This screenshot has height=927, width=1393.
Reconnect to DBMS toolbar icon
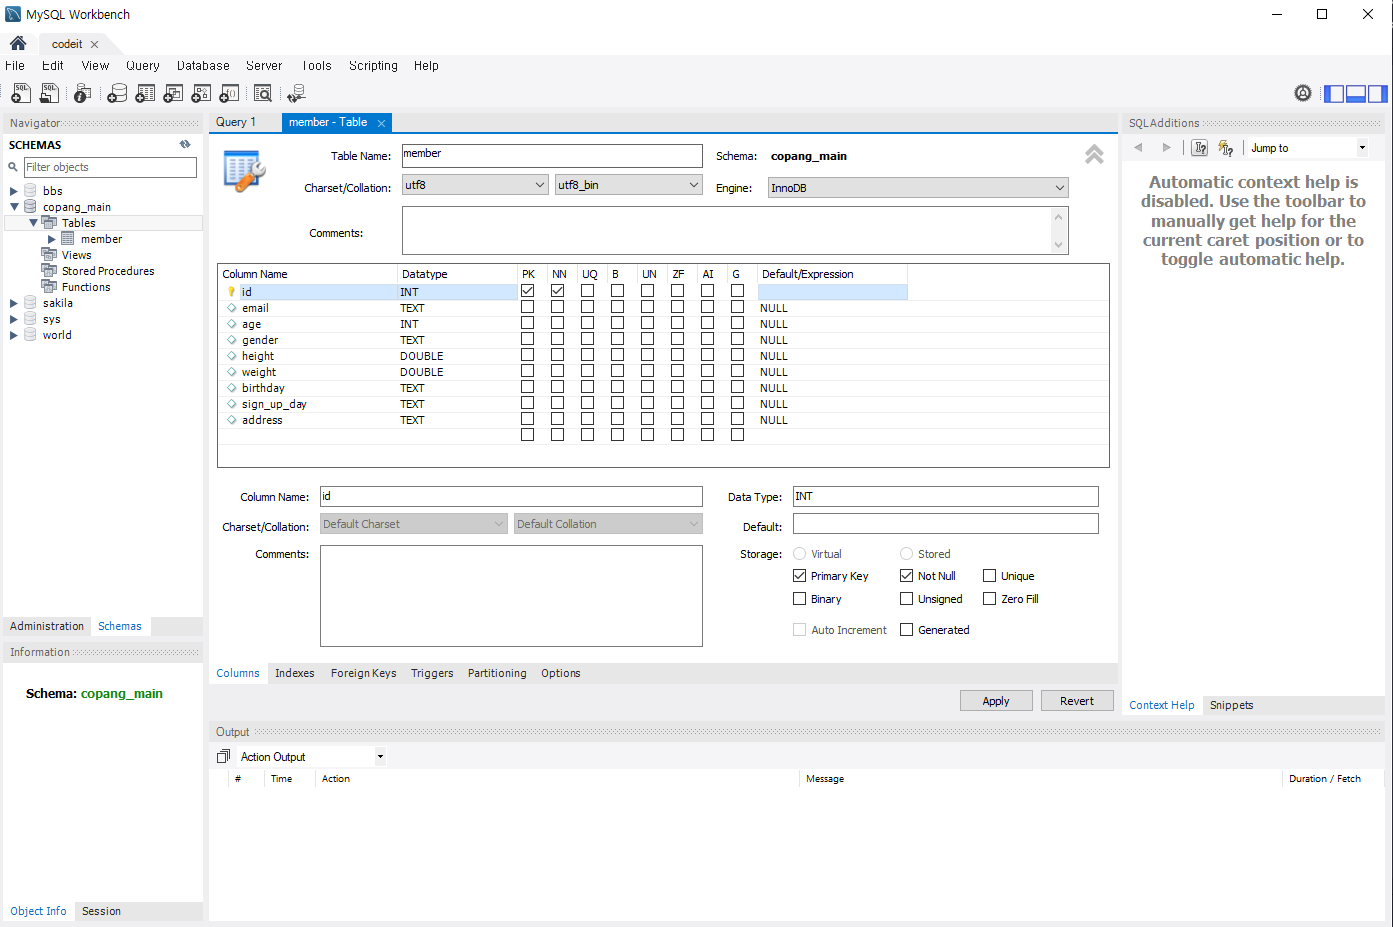click(x=296, y=94)
